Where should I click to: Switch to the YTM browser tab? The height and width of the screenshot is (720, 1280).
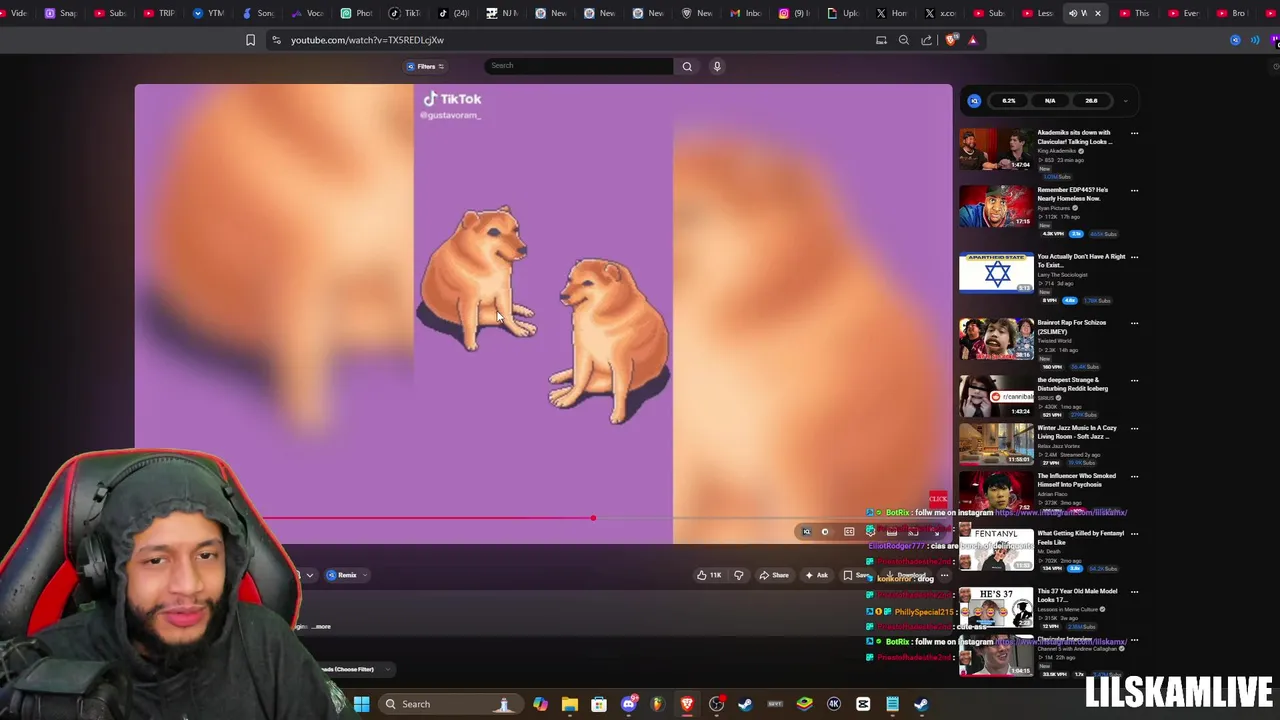(x=208, y=13)
